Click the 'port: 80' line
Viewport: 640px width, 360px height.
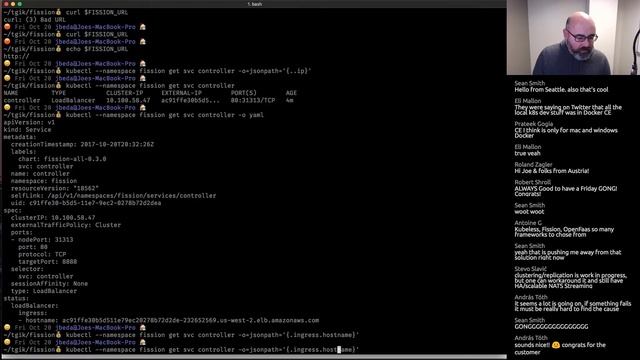[33, 247]
